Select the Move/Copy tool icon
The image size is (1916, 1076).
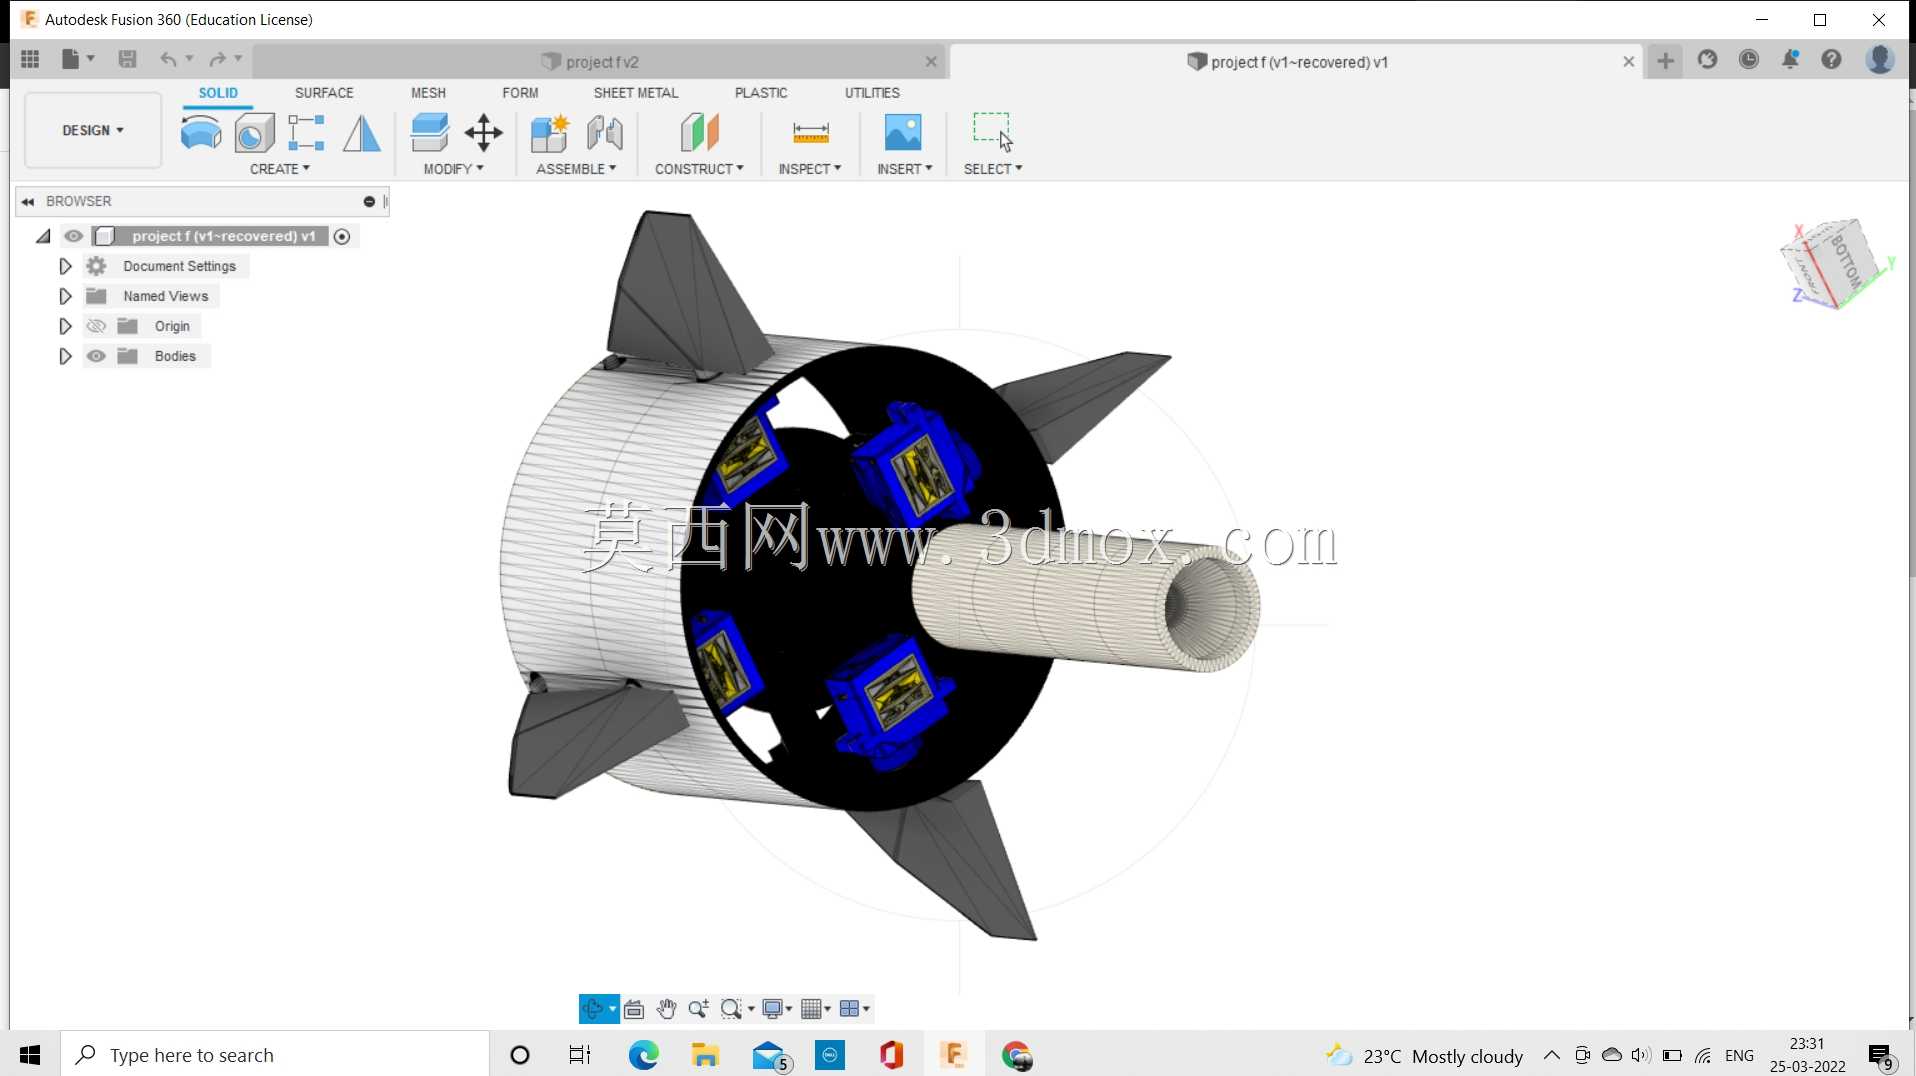(x=484, y=132)
